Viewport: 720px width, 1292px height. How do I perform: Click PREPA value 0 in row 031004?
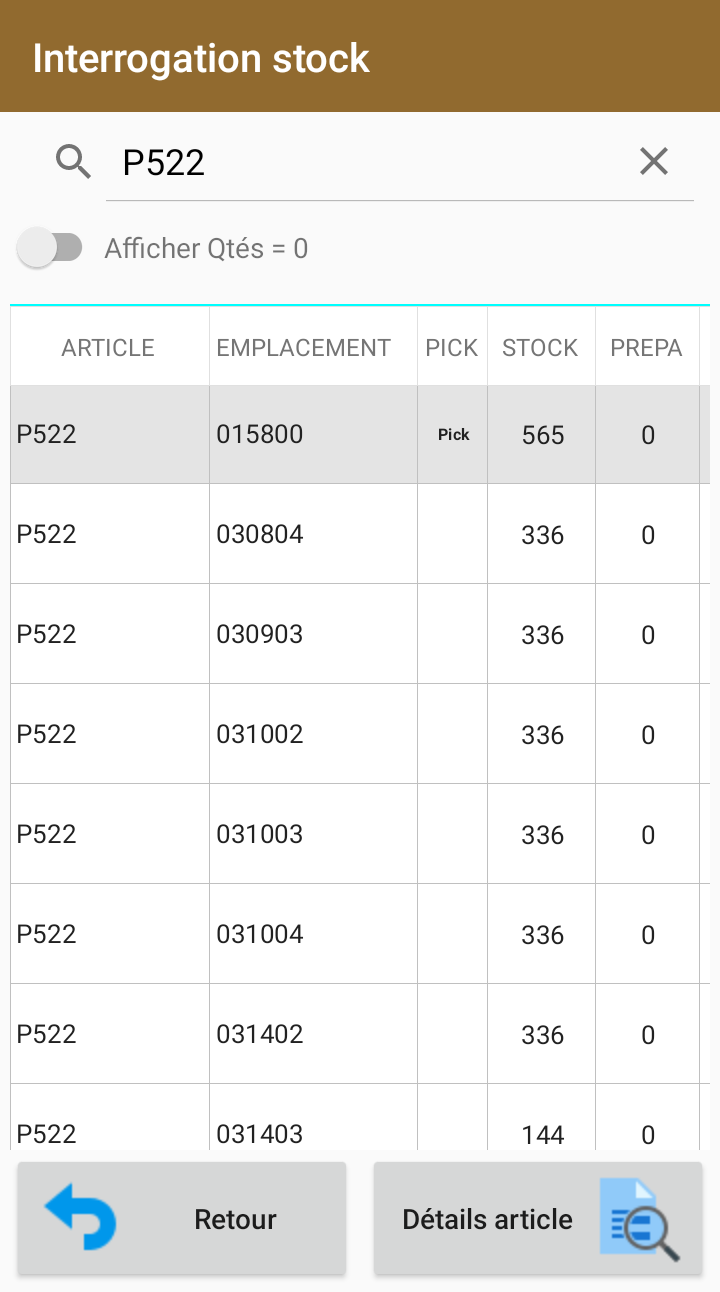(648, 935)
